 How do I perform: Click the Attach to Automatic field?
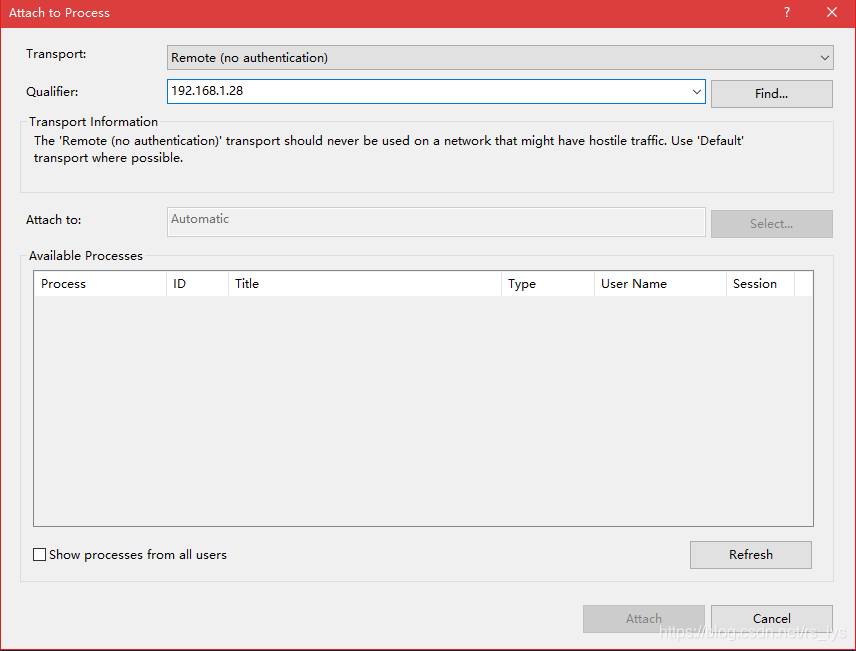pos(436,222)
